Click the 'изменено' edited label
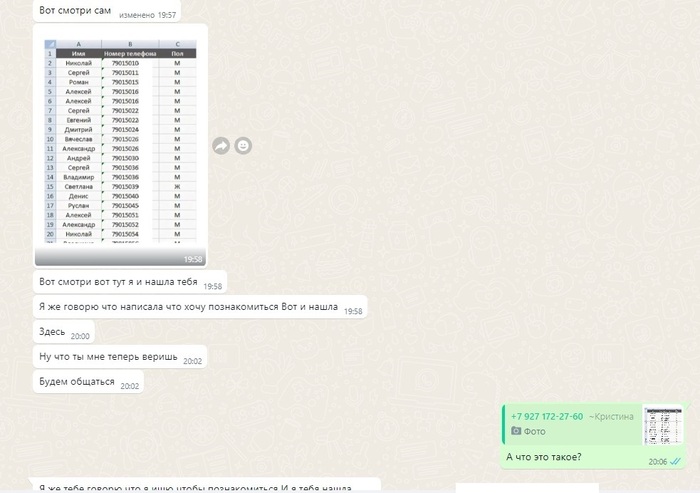 (x=137, y=15)
